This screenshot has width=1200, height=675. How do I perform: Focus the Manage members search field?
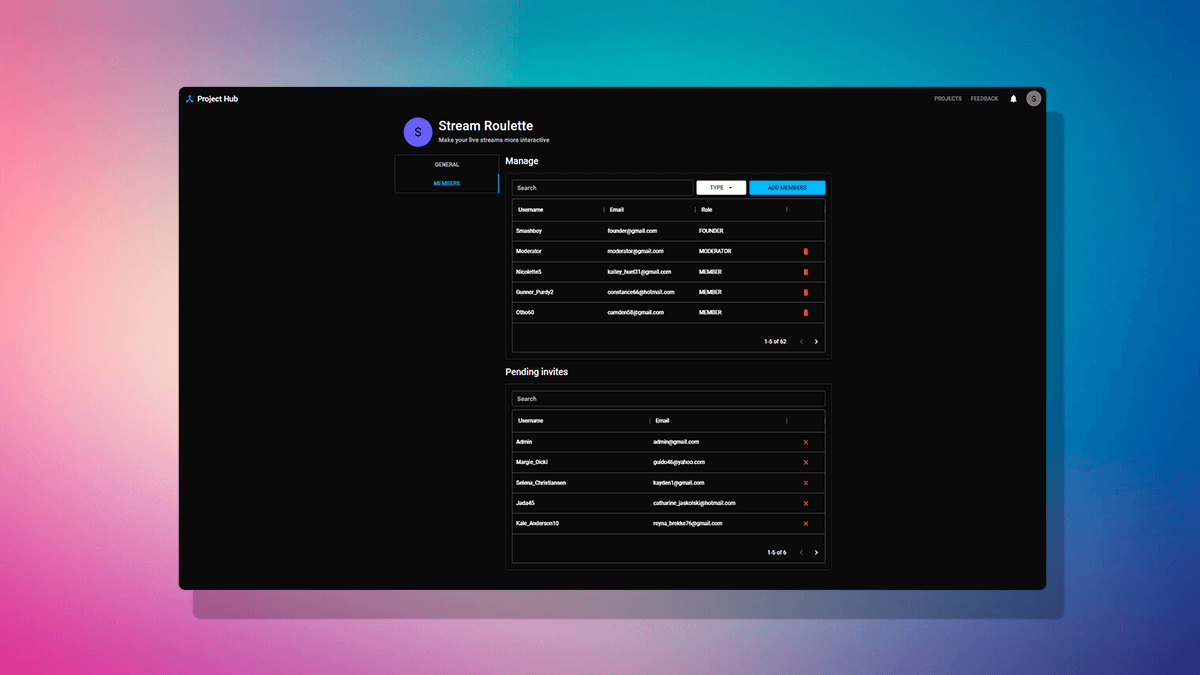pos(602,188)
